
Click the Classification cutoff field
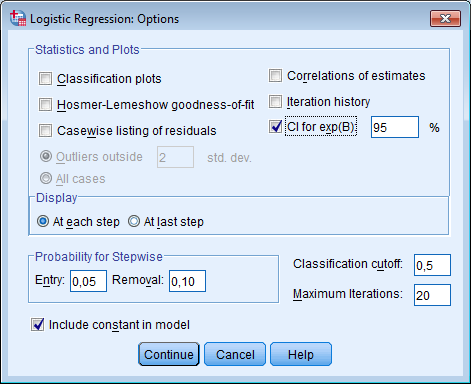pos(432,265)
